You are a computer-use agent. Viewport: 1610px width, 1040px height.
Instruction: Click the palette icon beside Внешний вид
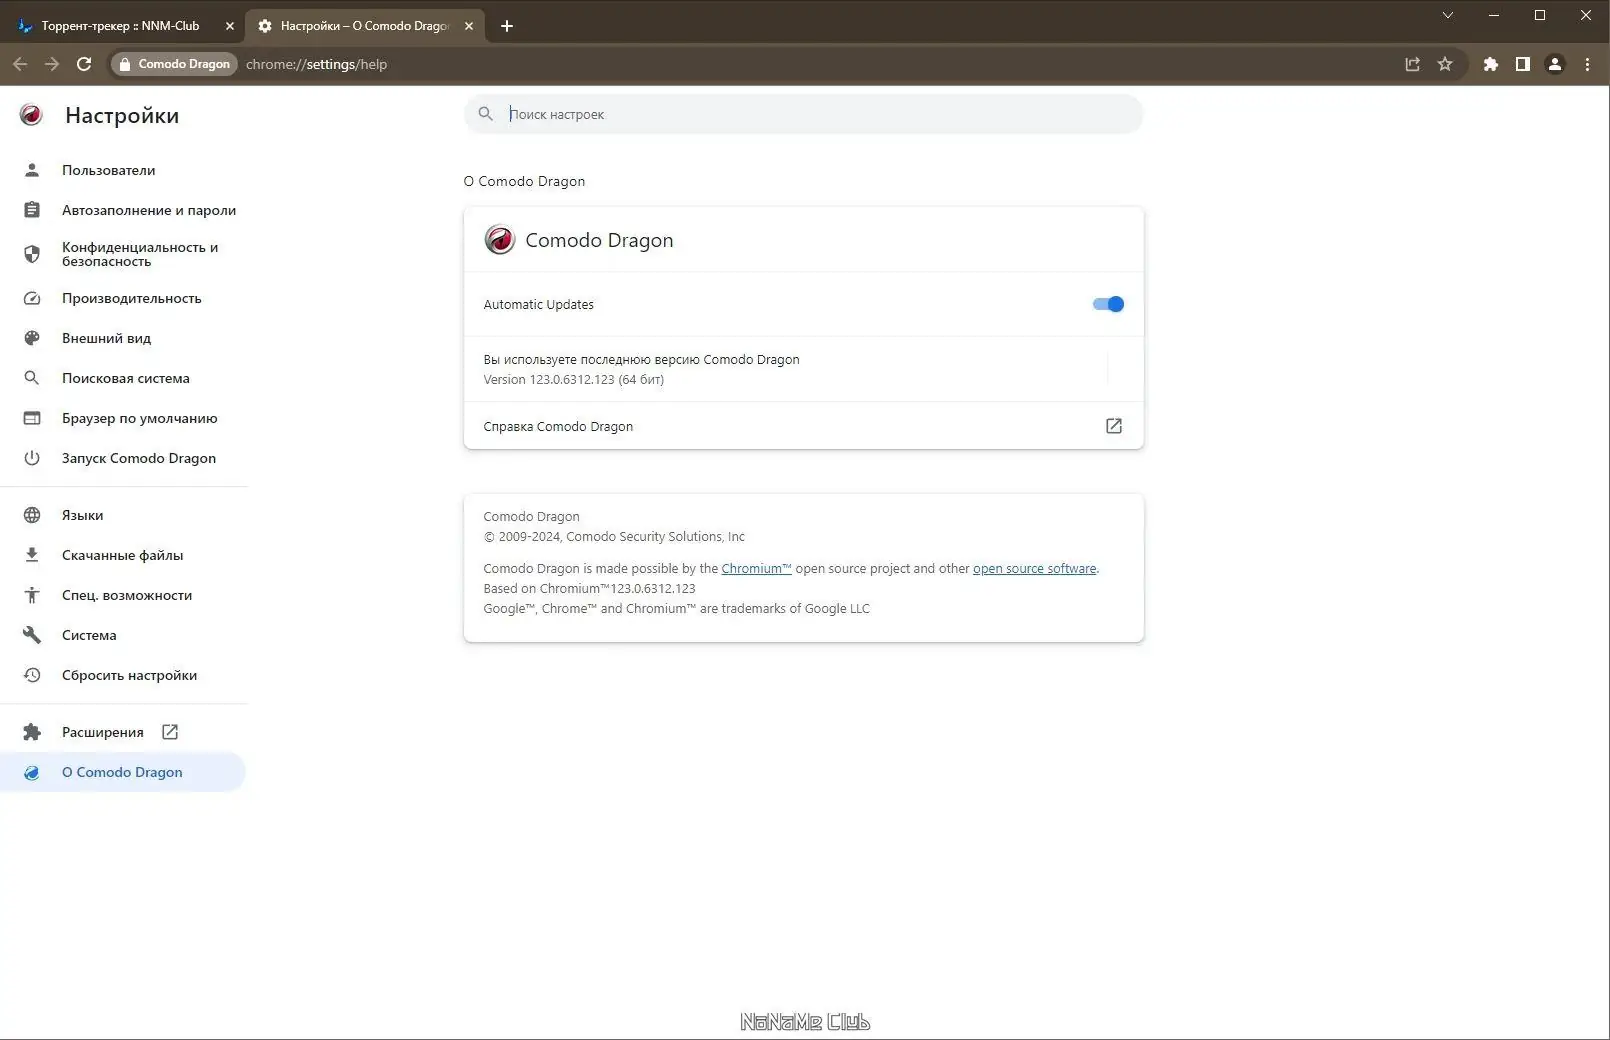(x=32, y=338)
